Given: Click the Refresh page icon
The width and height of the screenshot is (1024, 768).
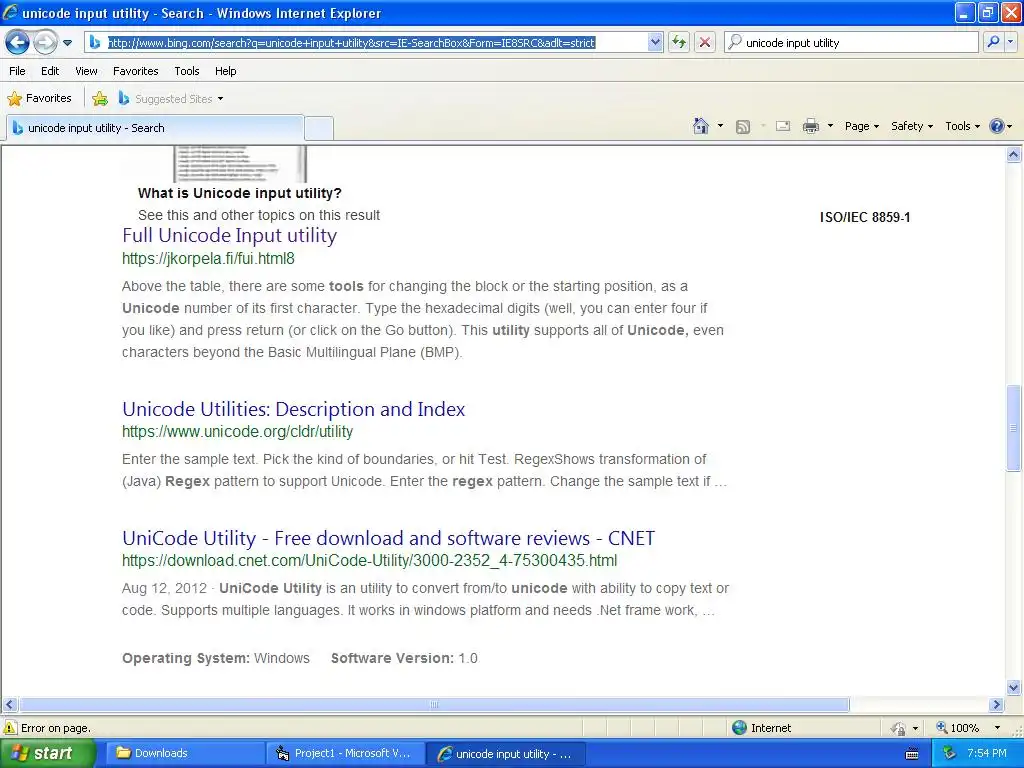Looking at the screenshot, I should tap(679, 42).
